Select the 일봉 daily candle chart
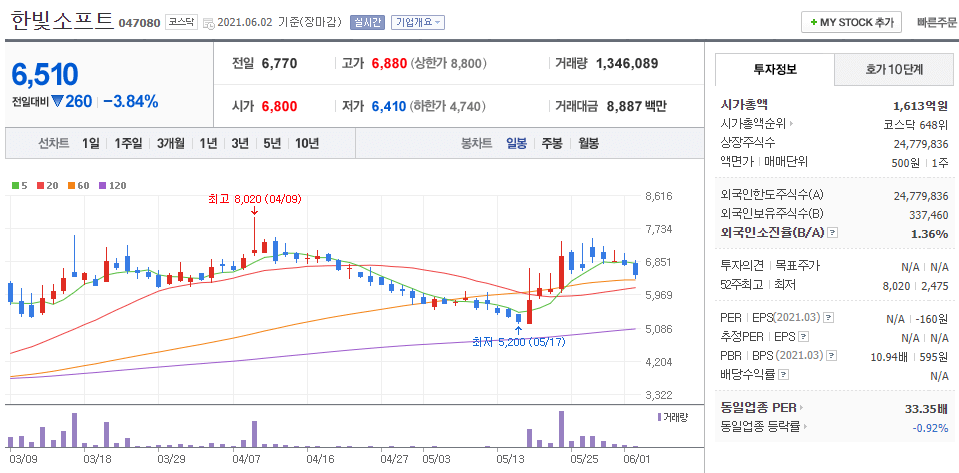The image size is (959, 473). click(x=516, y=144)
